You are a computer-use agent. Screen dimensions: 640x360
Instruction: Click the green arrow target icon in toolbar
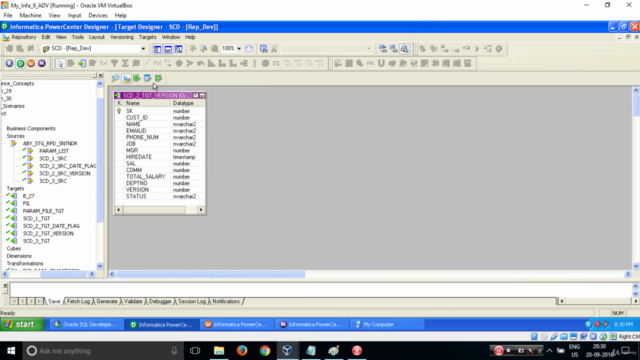point(82,63)
